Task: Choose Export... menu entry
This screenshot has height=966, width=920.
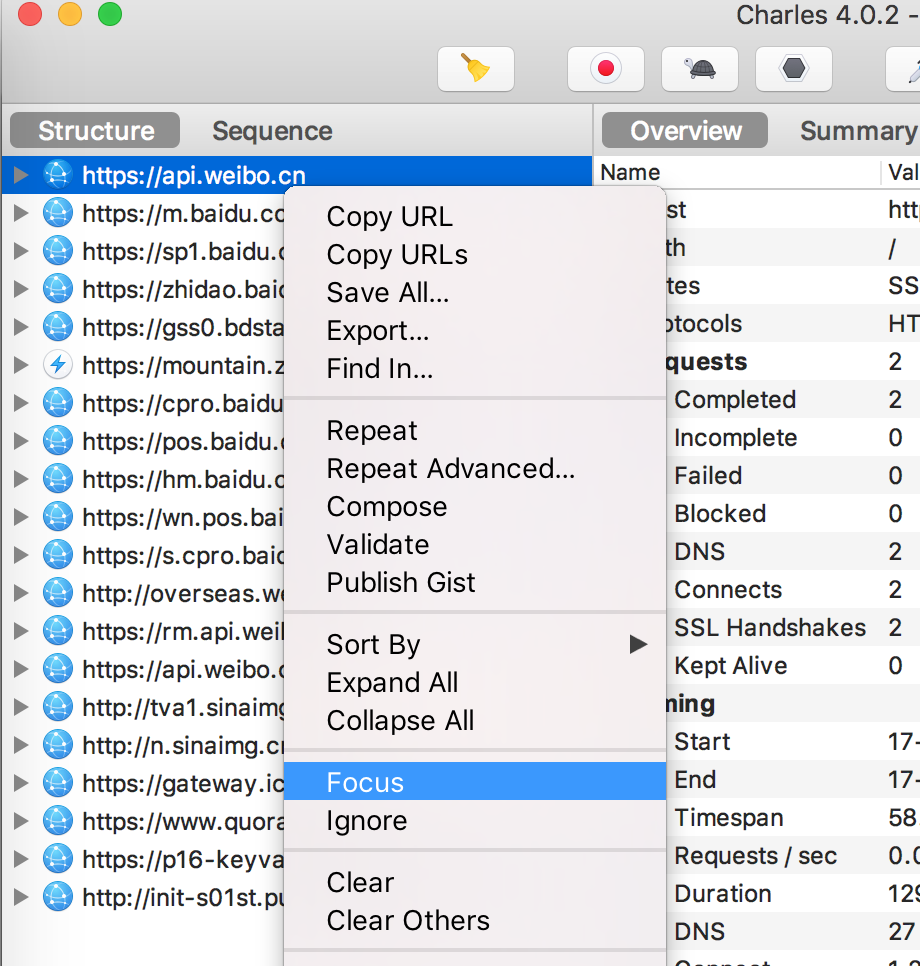Action: click(x=474, y=331)
